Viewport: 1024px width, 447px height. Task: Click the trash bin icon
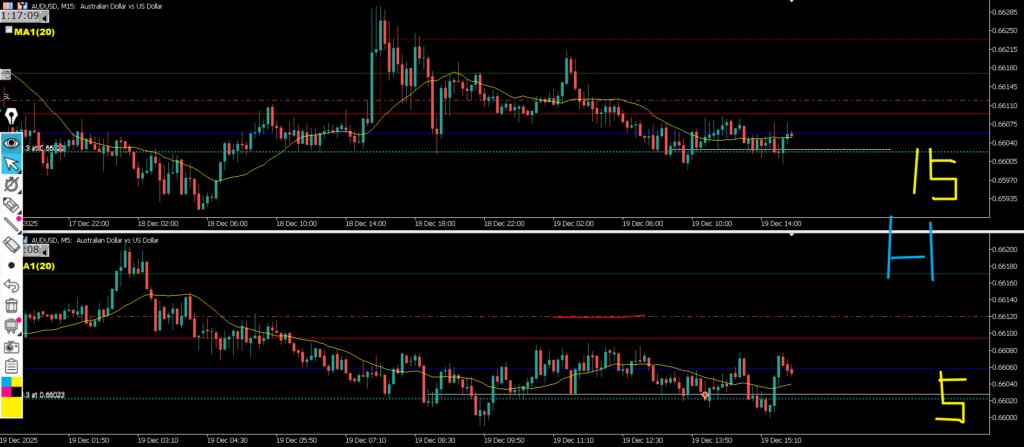click(x=11, y=305)
